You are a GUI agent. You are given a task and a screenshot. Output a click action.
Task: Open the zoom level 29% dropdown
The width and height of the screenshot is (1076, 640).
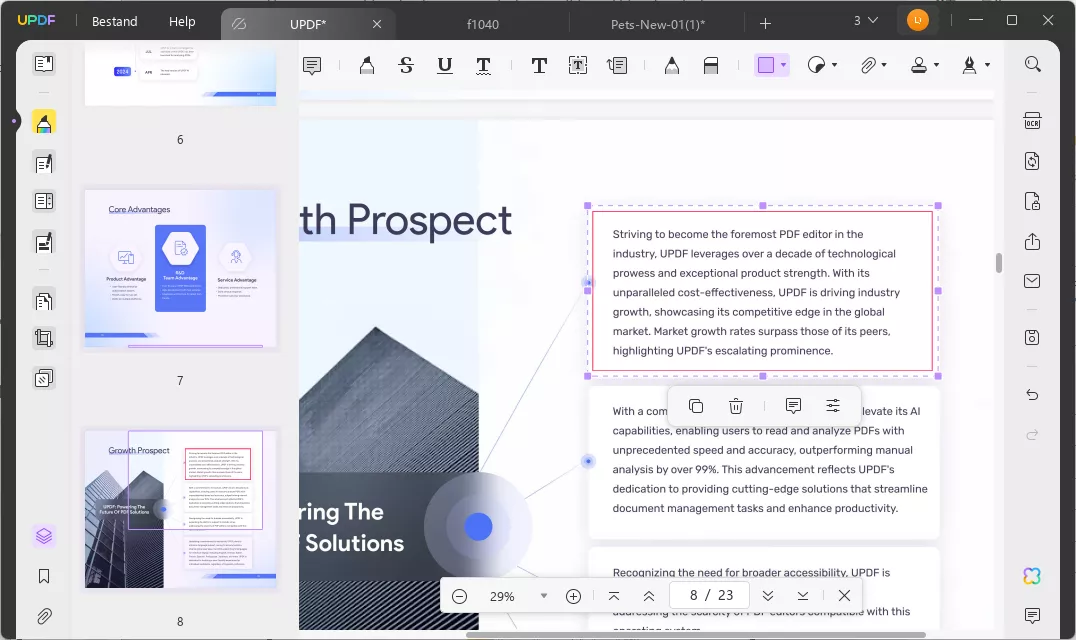543,596
